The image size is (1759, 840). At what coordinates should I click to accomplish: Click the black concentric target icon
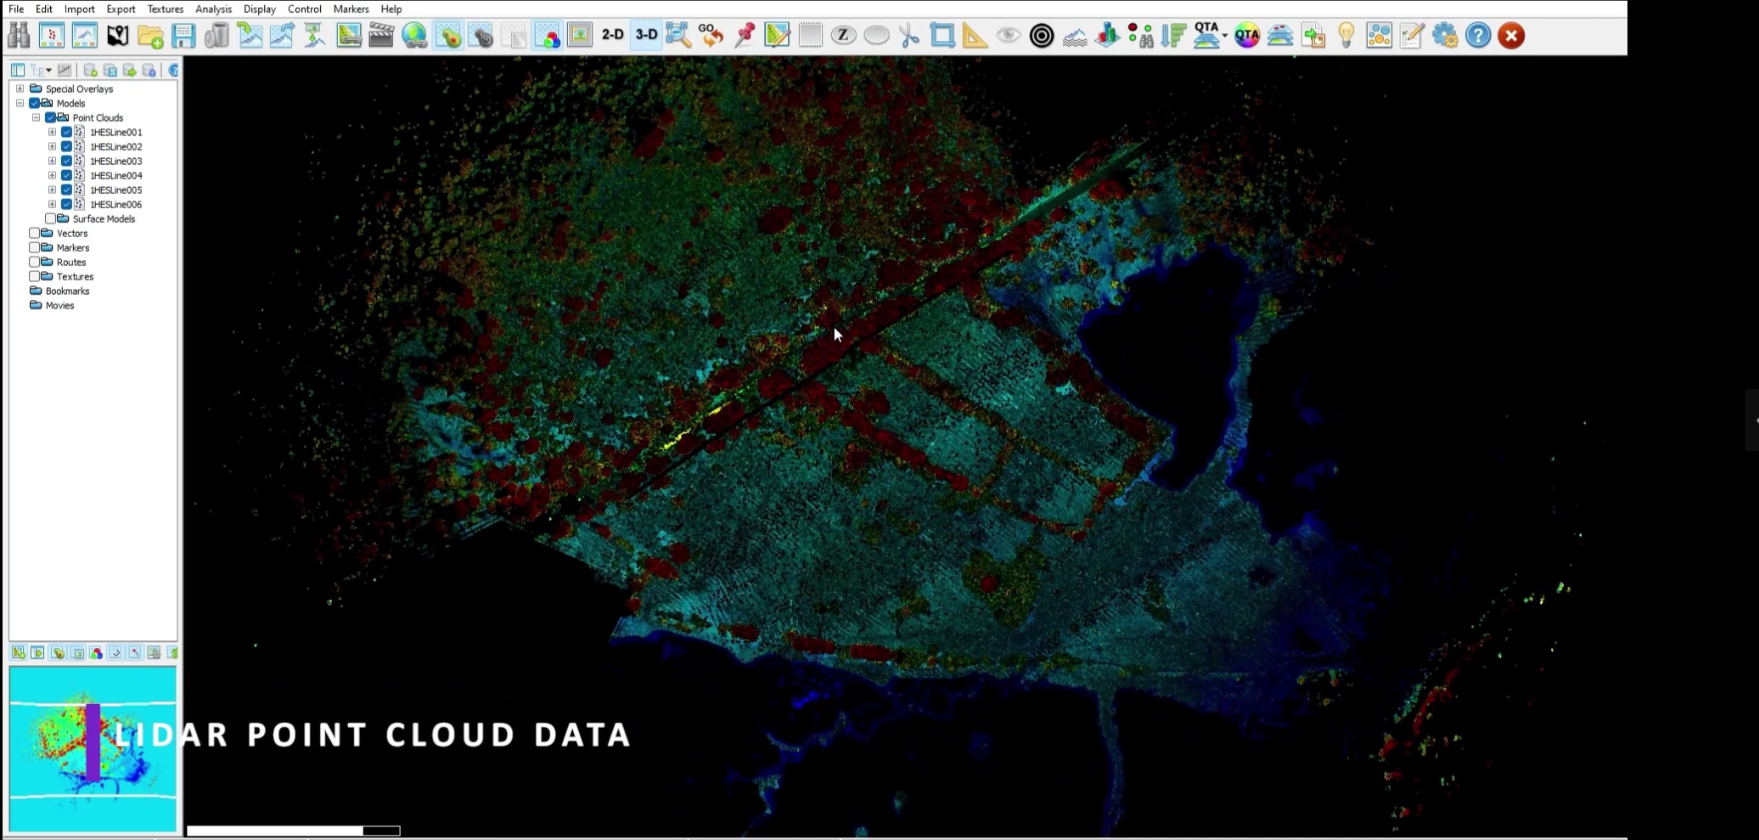[x=1041, y=36]
